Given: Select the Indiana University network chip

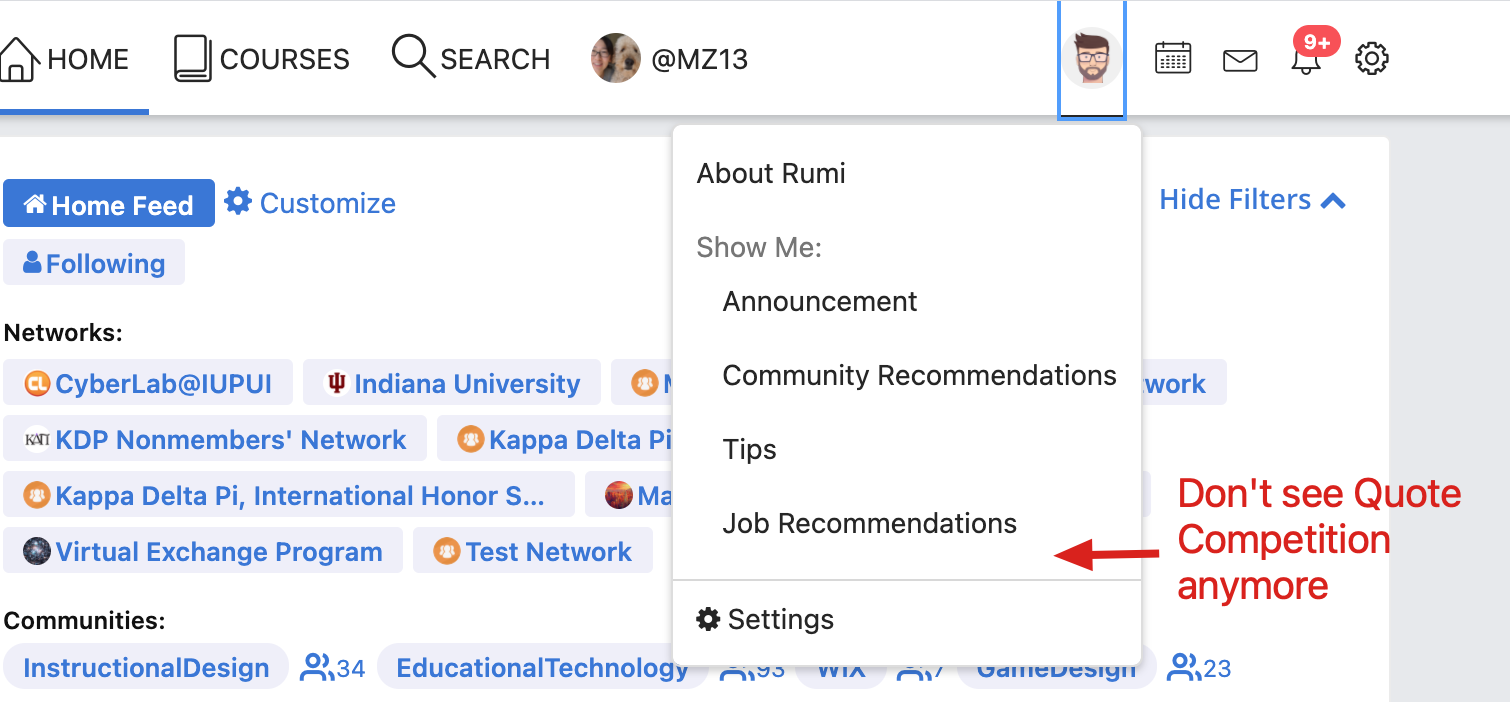Looking at the screenshot, I should click(x=452, y=383).
